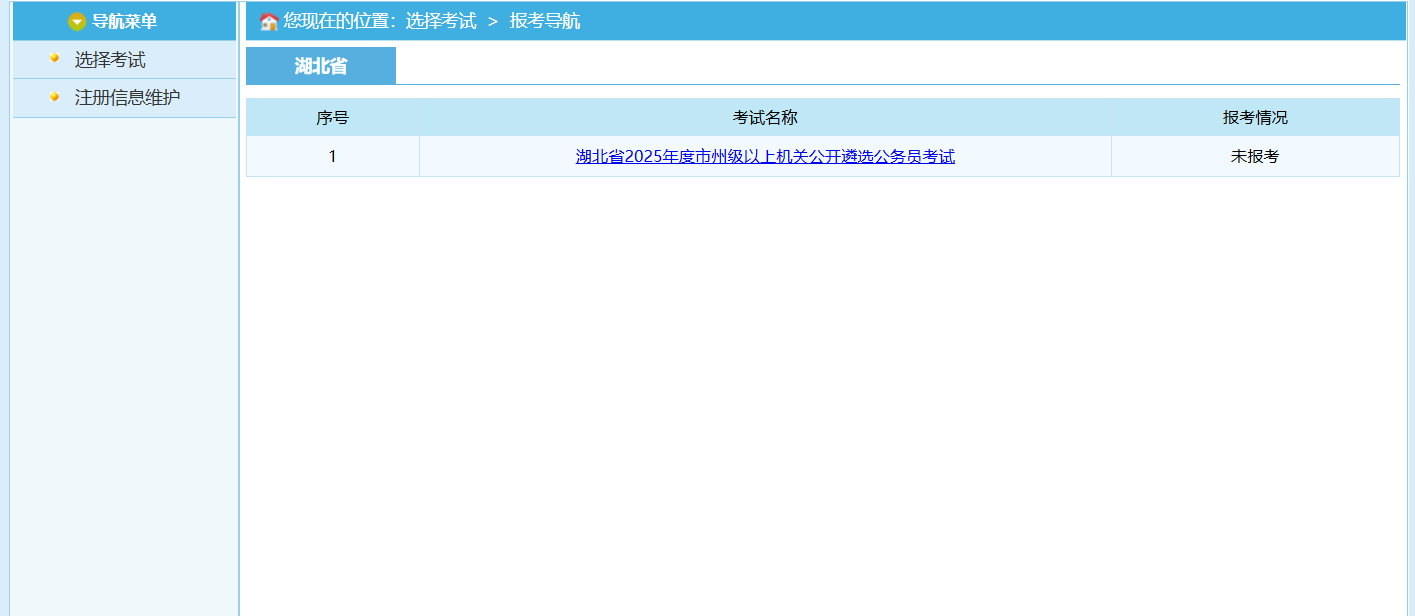Switch to the 湖北省 tab
Viewport: 1415px width, 616px height.
(x=321, y=66)
